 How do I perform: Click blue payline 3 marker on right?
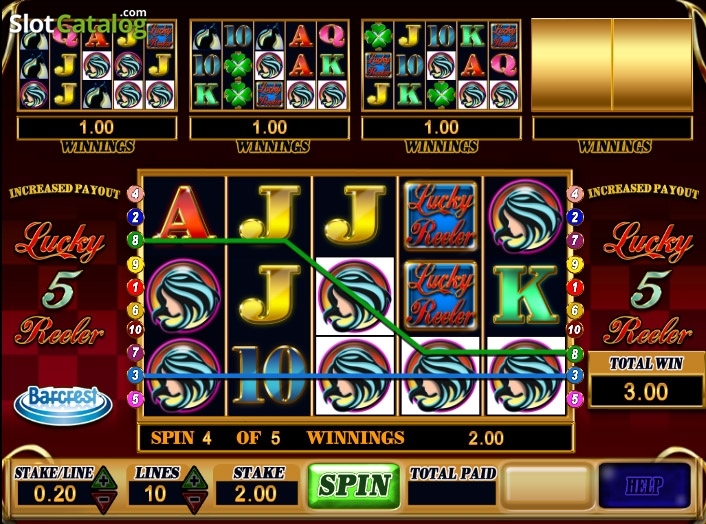(x=575, y=375)
